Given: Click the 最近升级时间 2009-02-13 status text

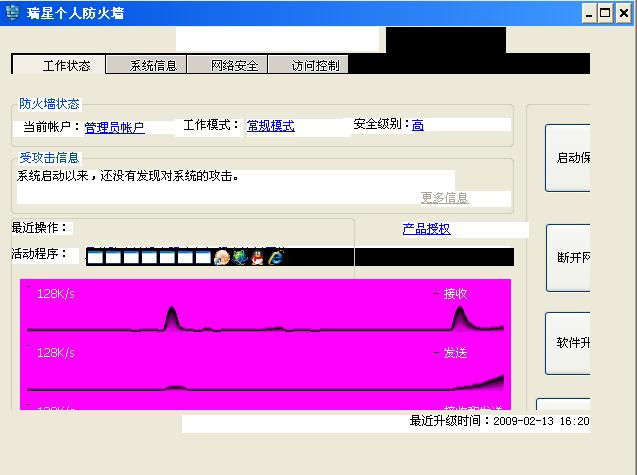Looking at the screenshot, I should pos(499,421).
